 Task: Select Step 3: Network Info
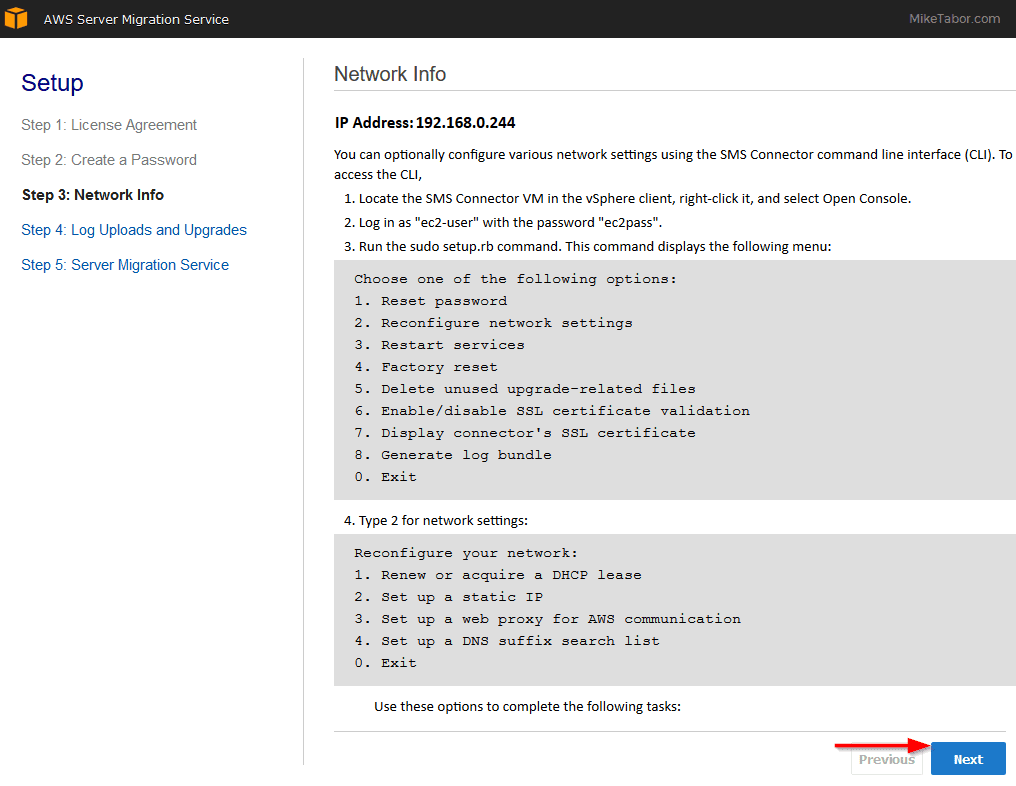93,194
